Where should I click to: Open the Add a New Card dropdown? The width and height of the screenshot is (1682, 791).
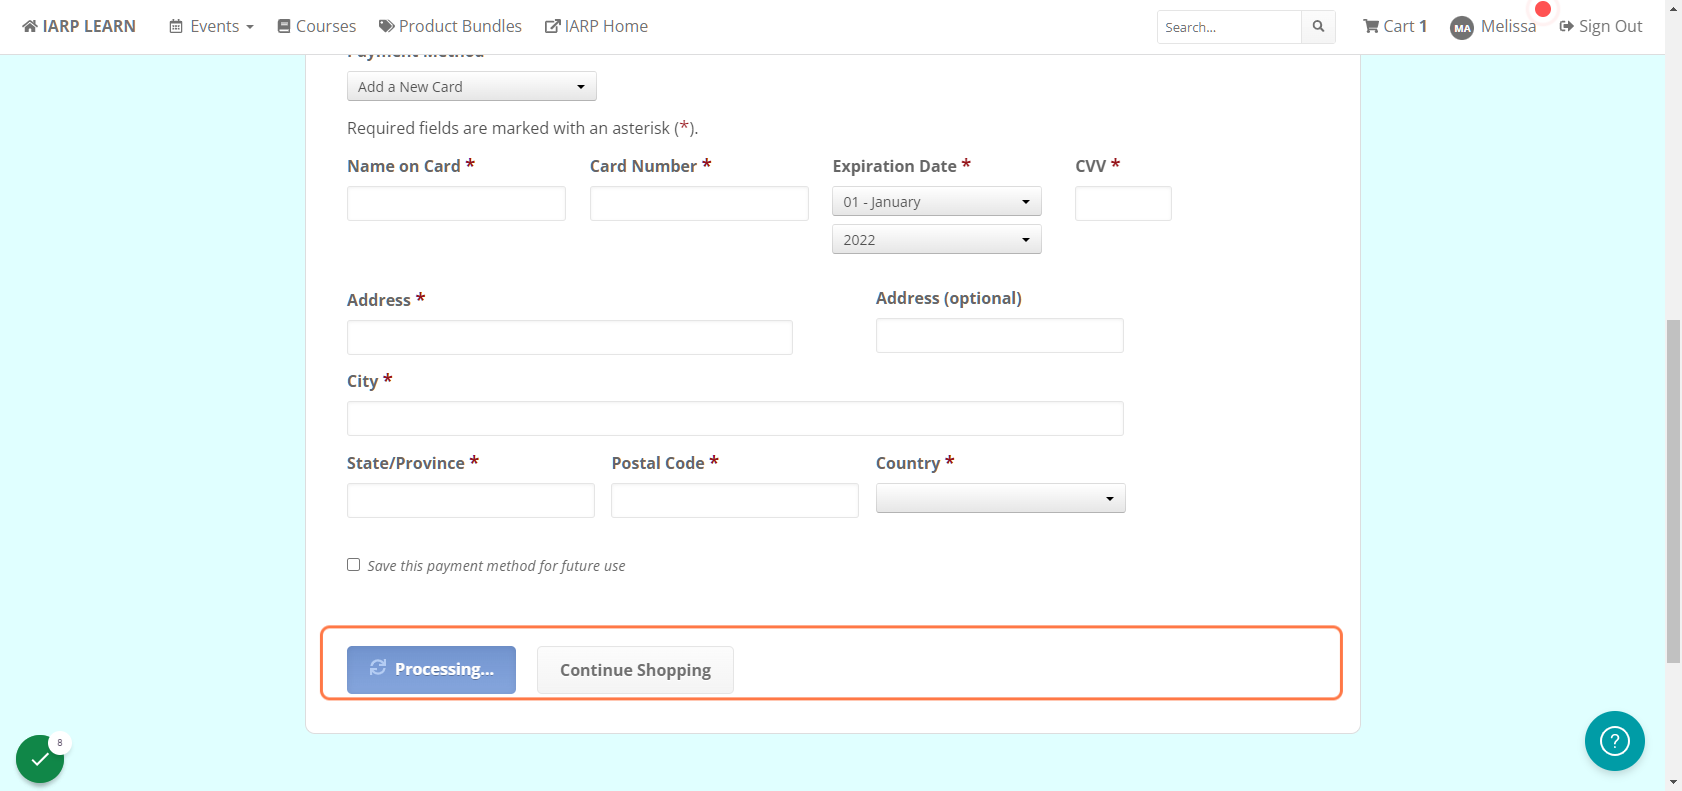pos(472,87)
